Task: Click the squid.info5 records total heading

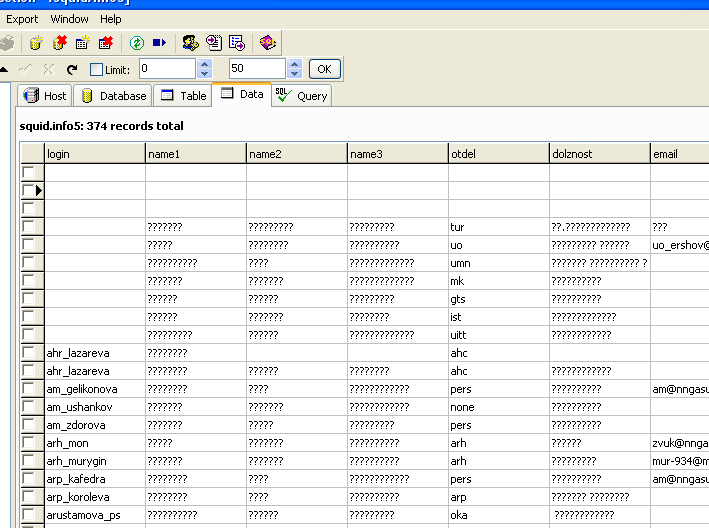Action: tap(101, 126)
